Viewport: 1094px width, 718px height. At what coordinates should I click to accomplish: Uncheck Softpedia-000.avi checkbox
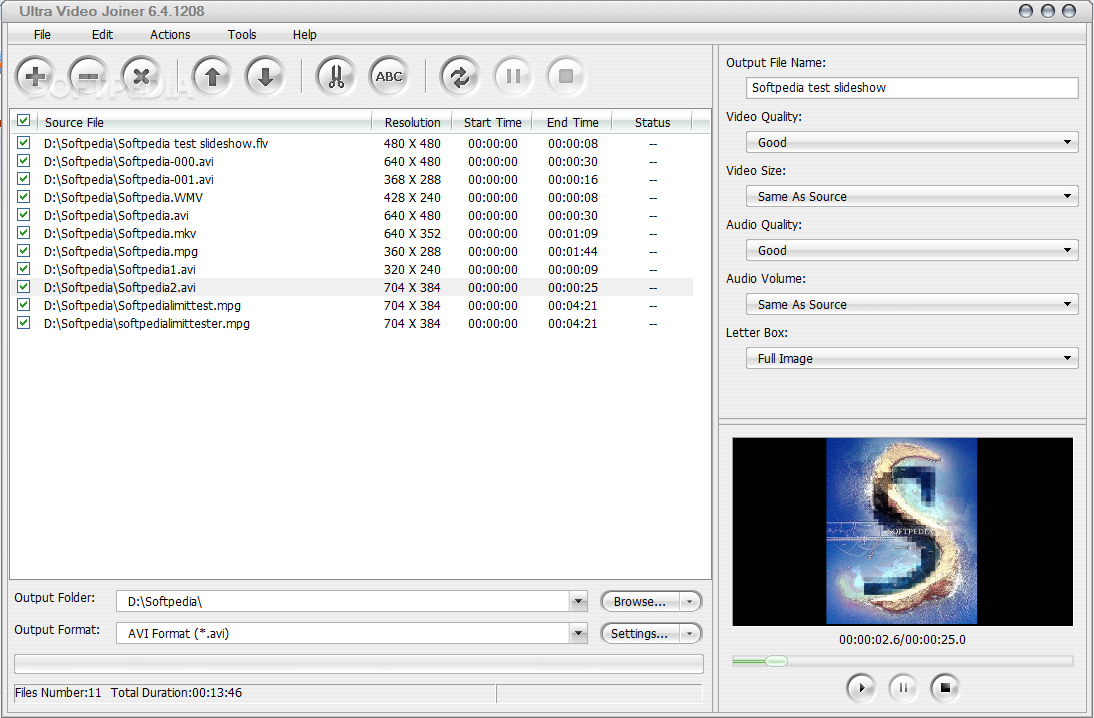[x=24, y=160]
